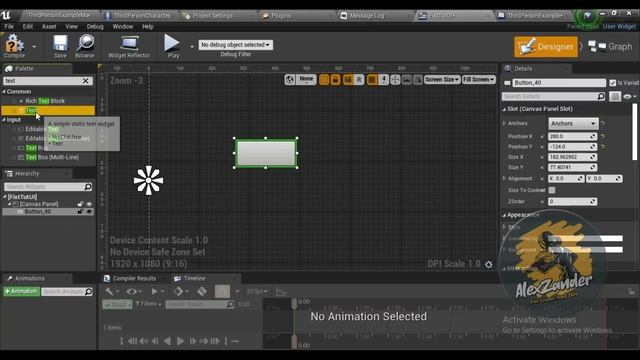Click the localization globe icon in viewport
Viewport: 640px width, 360px height.
(x=289, y=80)
